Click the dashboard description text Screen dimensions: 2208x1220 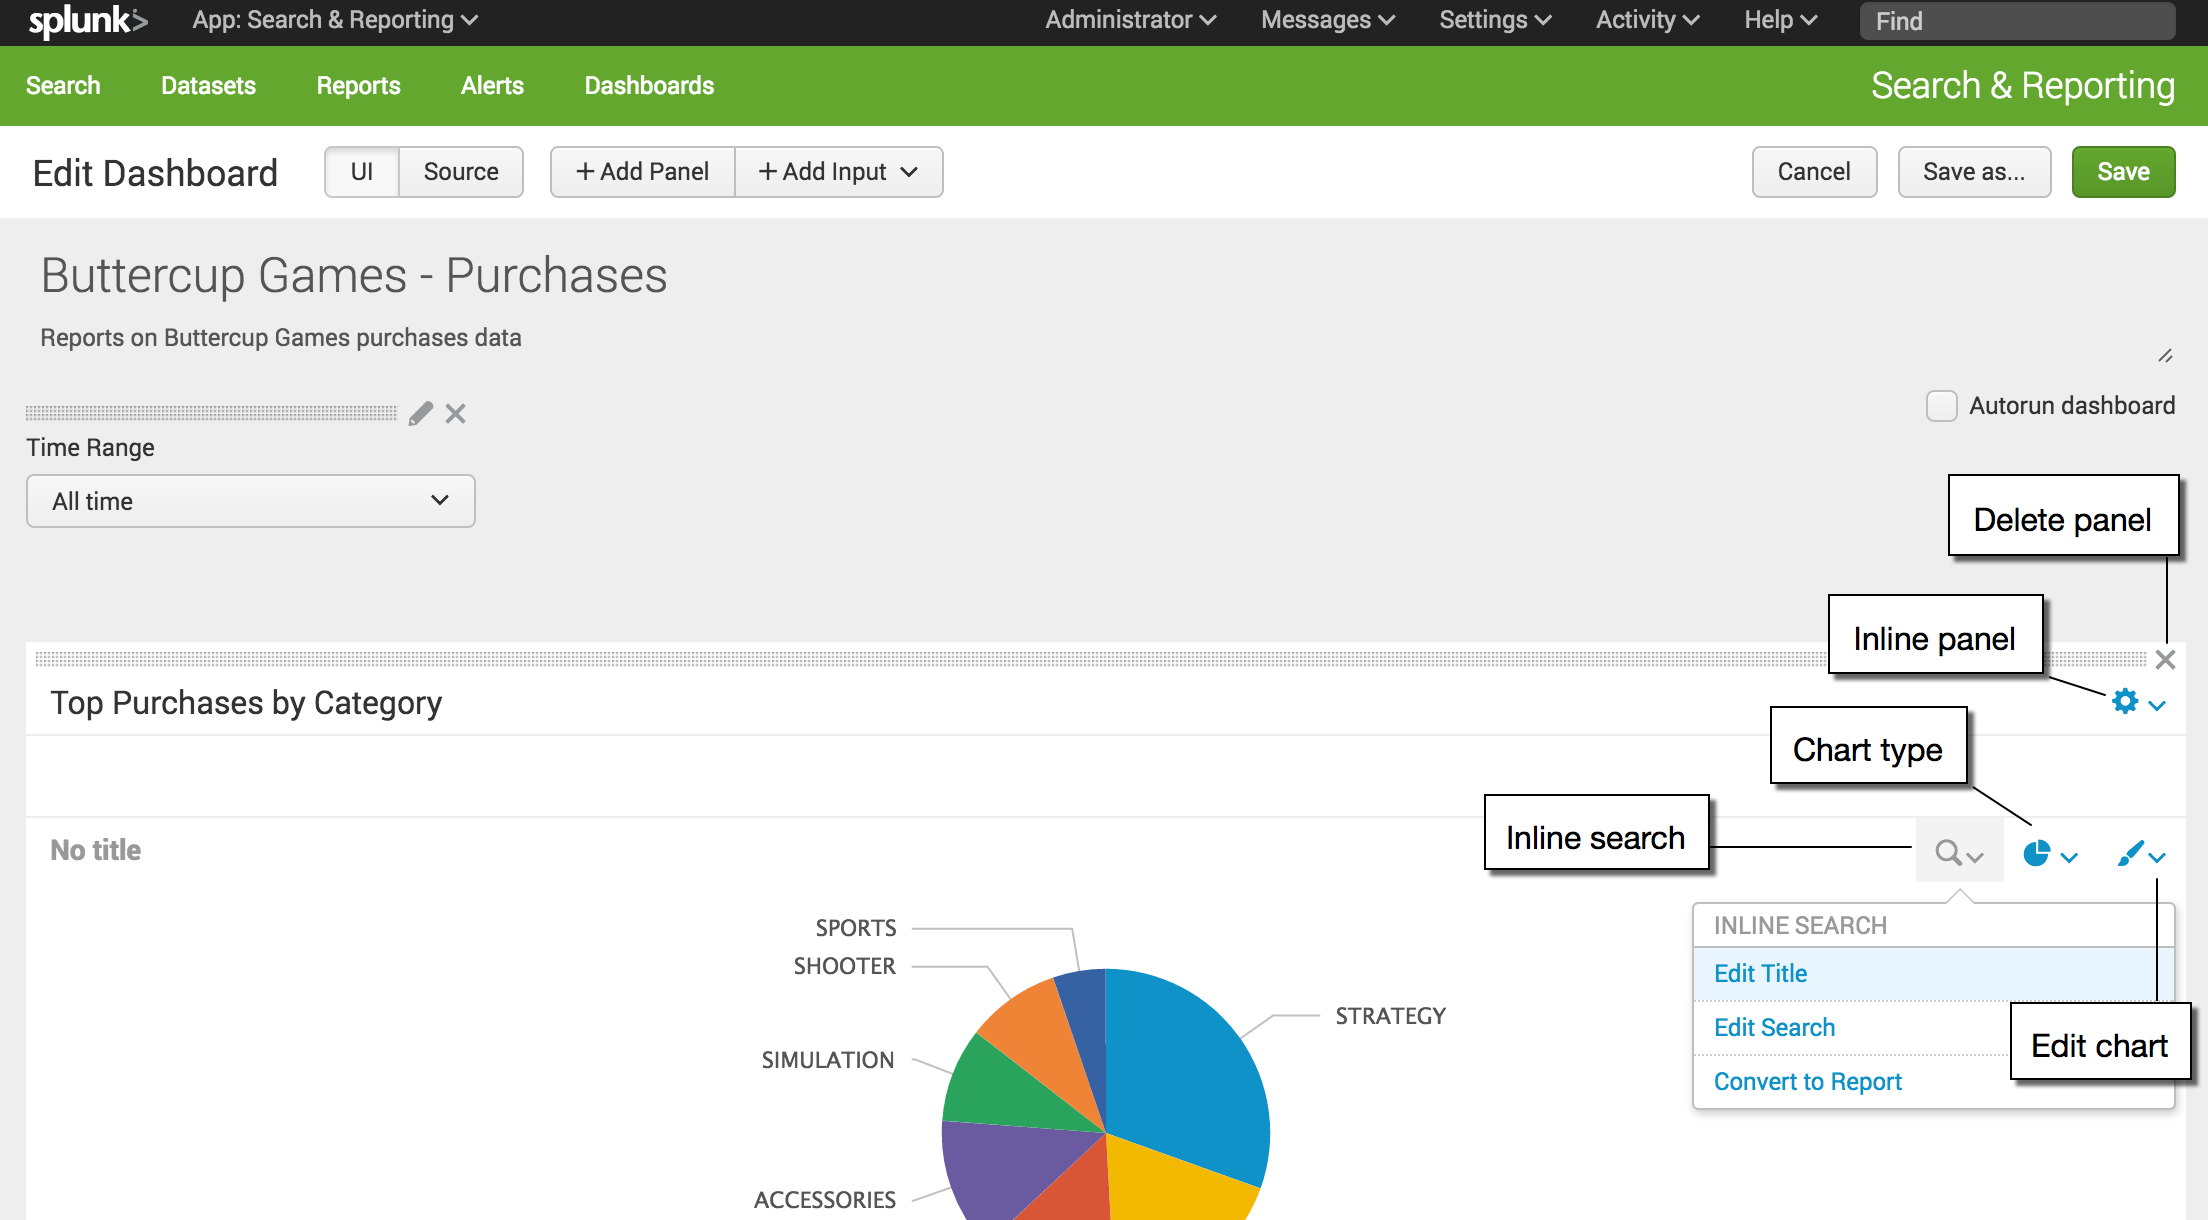(281, 338)
